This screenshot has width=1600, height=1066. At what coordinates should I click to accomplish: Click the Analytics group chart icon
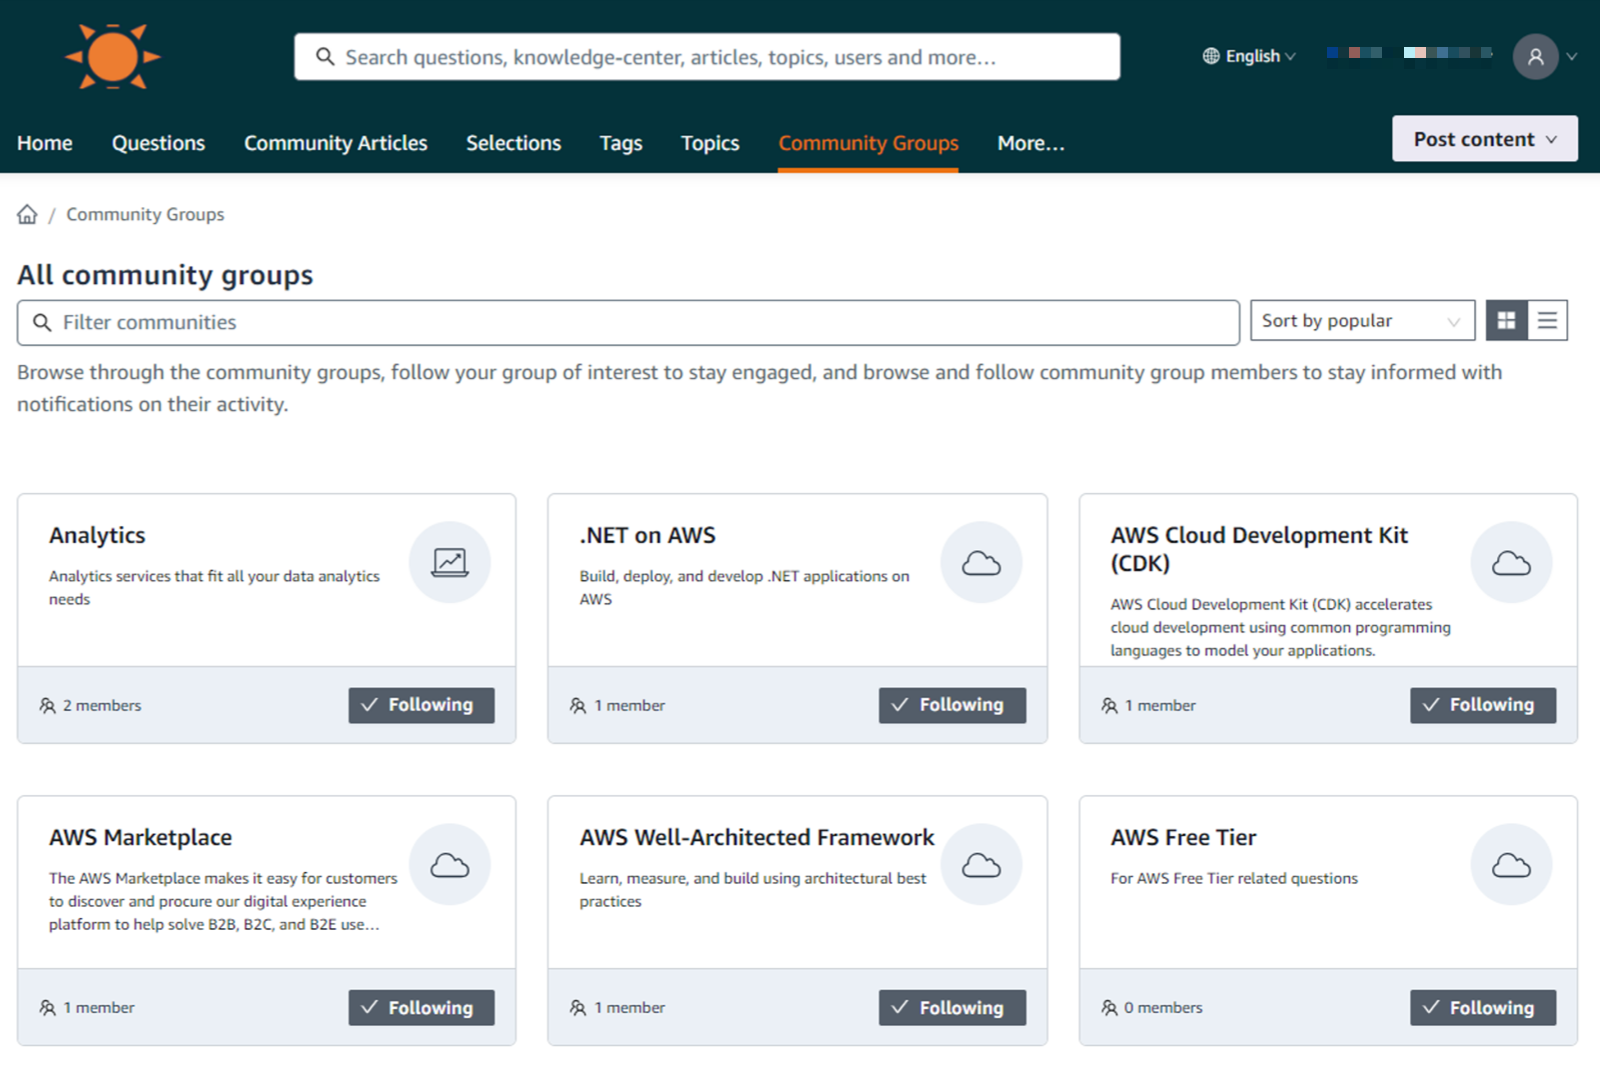coord(450,562)
